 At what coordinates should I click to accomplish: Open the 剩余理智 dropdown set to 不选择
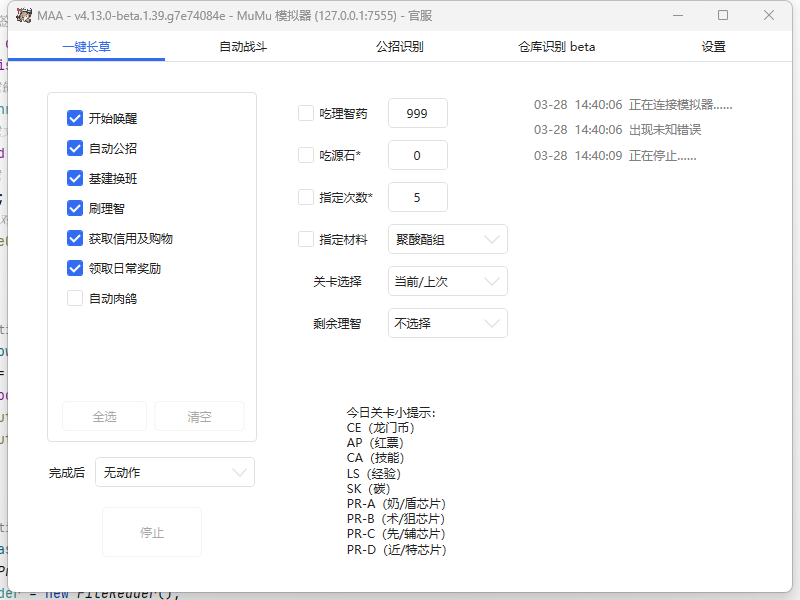448,323
